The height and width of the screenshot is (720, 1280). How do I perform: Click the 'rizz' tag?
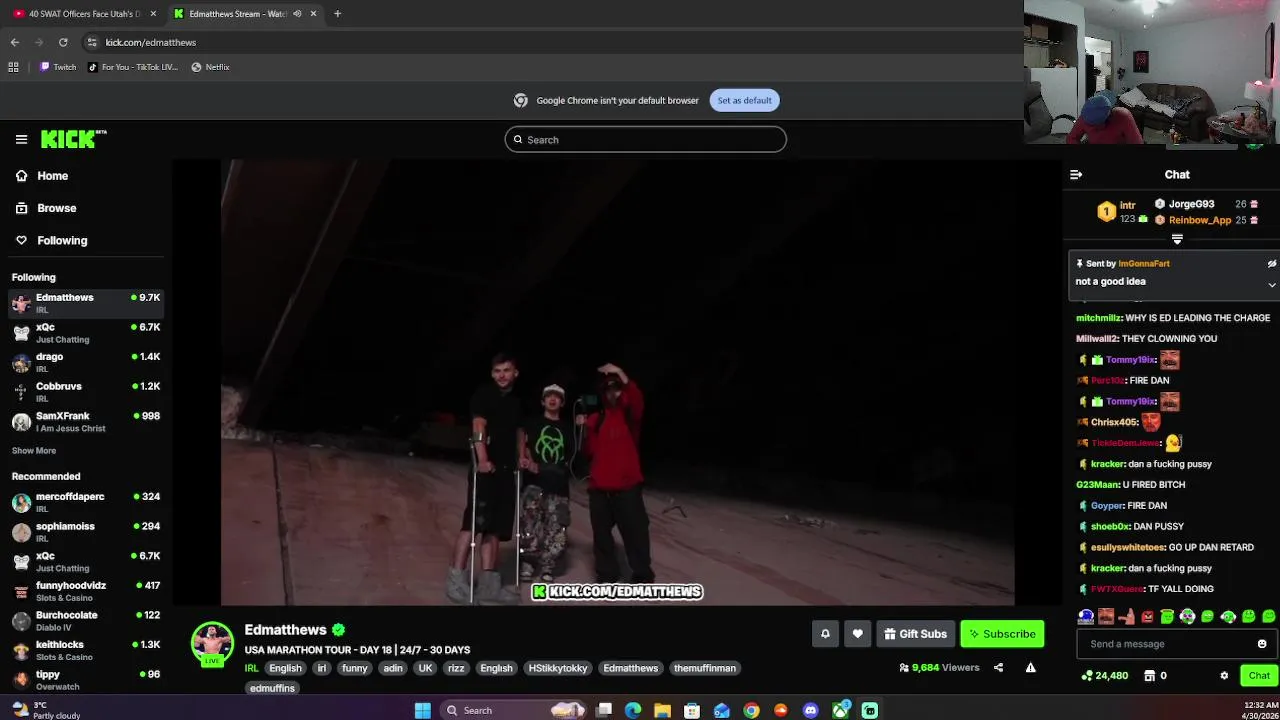(456, 668)
